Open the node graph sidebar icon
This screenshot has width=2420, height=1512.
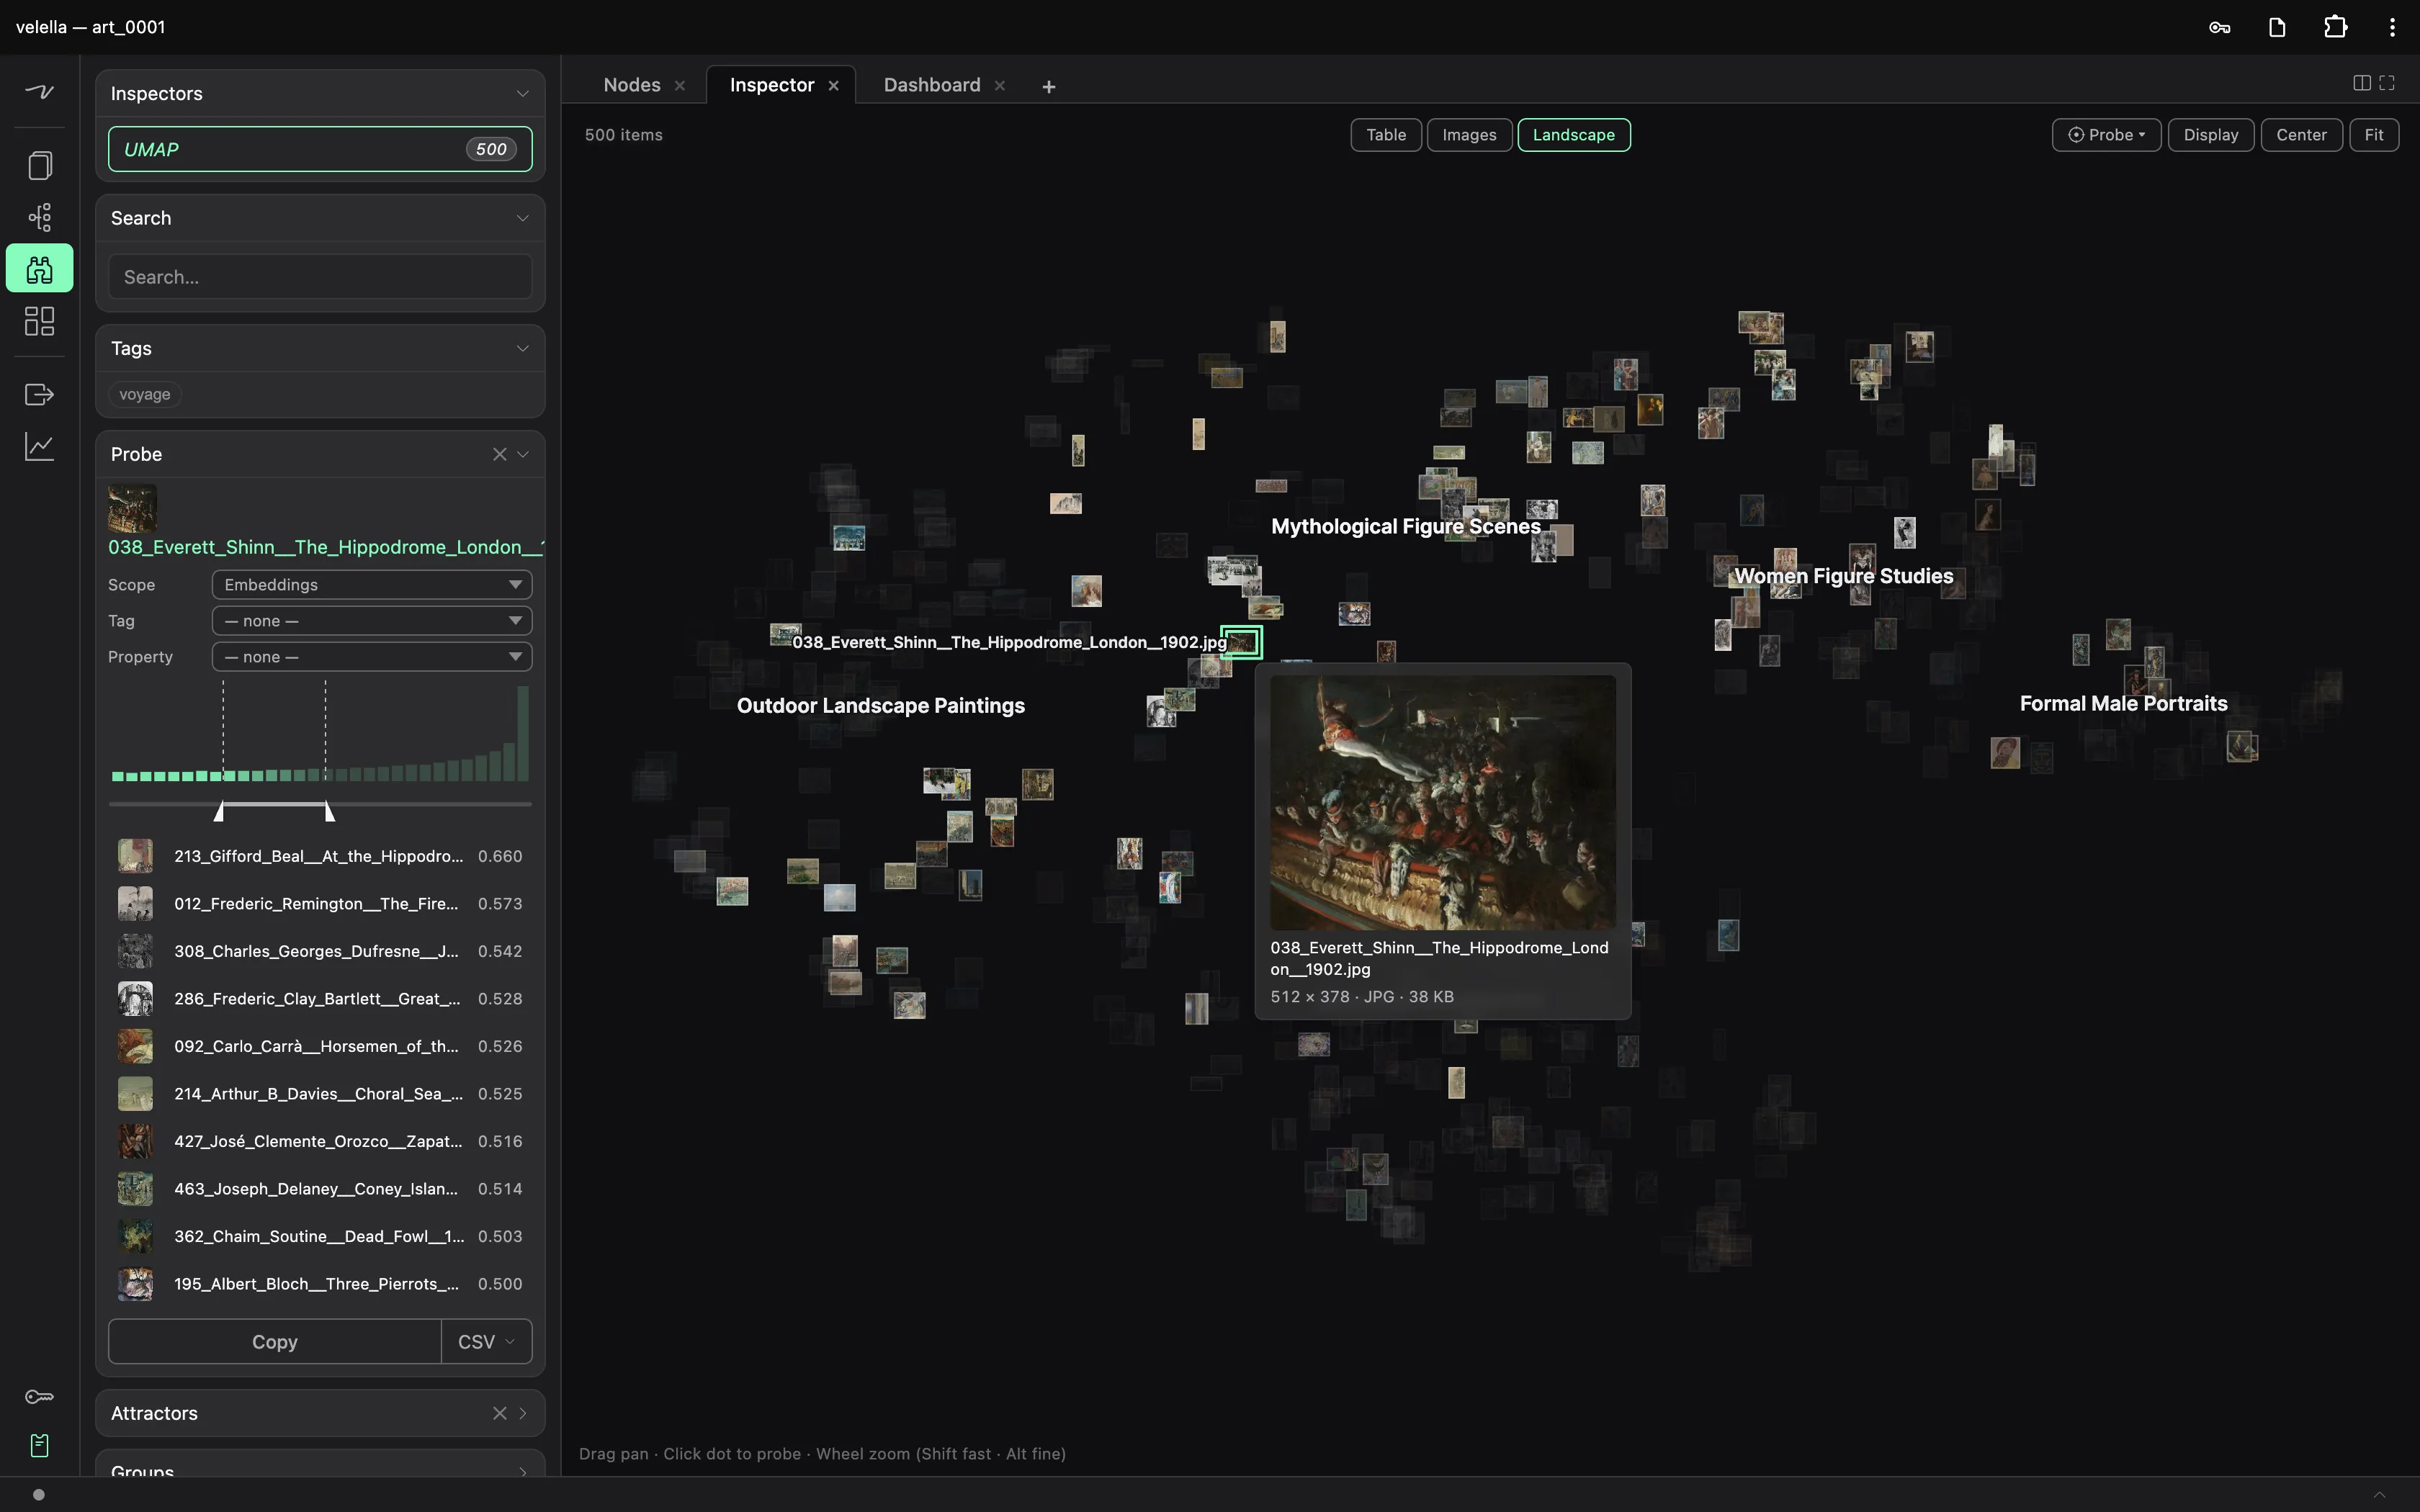click(x=39, y=217)
